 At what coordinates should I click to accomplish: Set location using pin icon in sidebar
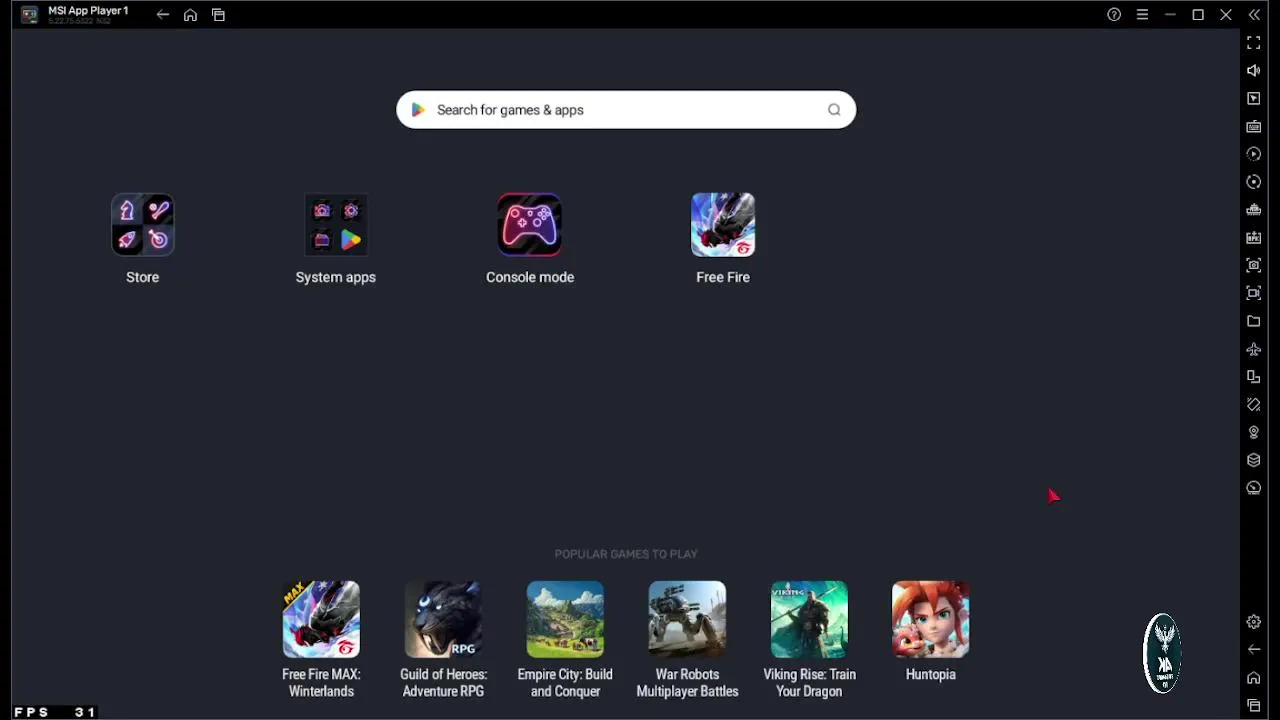(1254, 432)
